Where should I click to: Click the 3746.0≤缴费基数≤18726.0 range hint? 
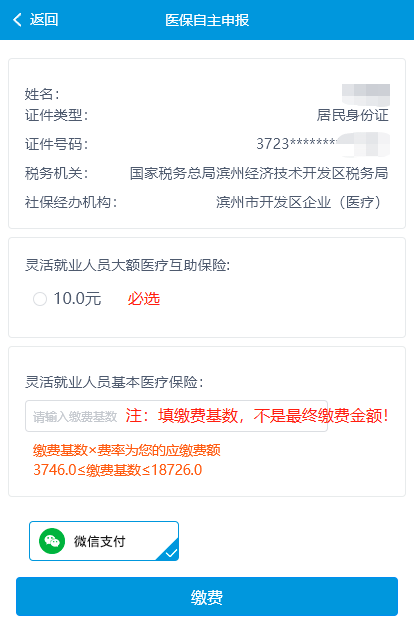pyautogui.click(x=118, y=470)
